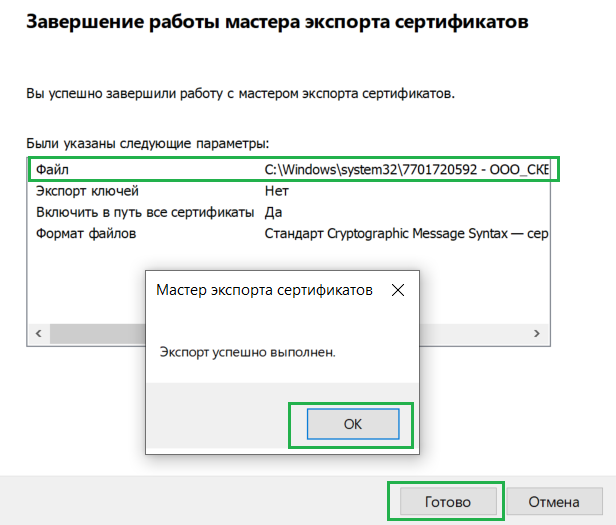Click the popup title Мастер экспорта сертификатов
The height and width of the screenshot is (525, 616).
265,291
